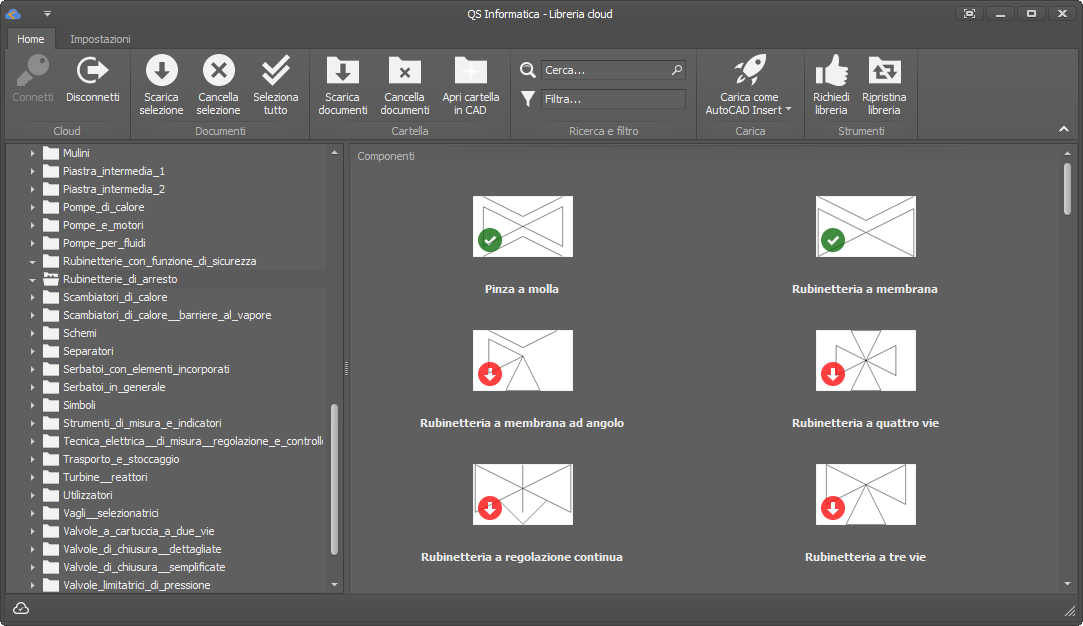This screenshot has height=626, width=1083.
Task: Click the Disconnetti icon in Cloud group
Action: [x=92, y=71]
